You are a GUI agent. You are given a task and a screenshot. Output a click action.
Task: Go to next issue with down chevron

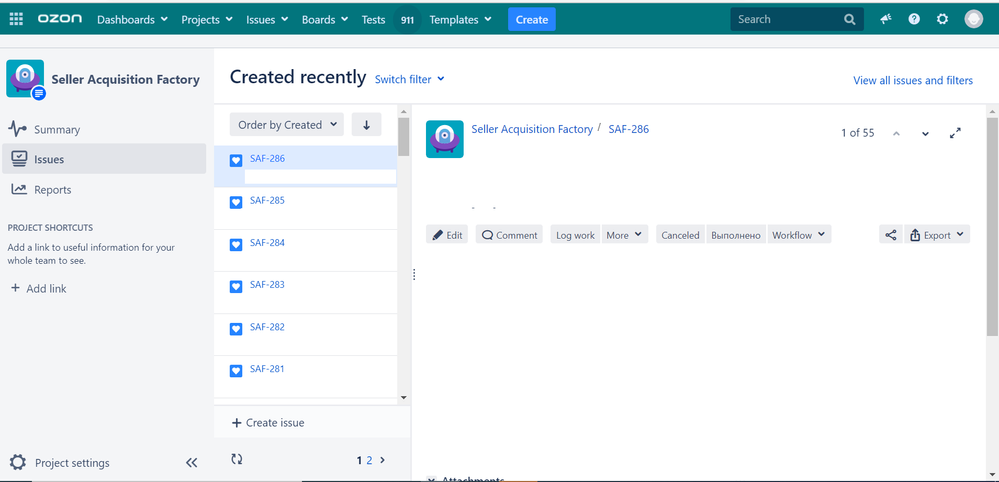point(926,134)
